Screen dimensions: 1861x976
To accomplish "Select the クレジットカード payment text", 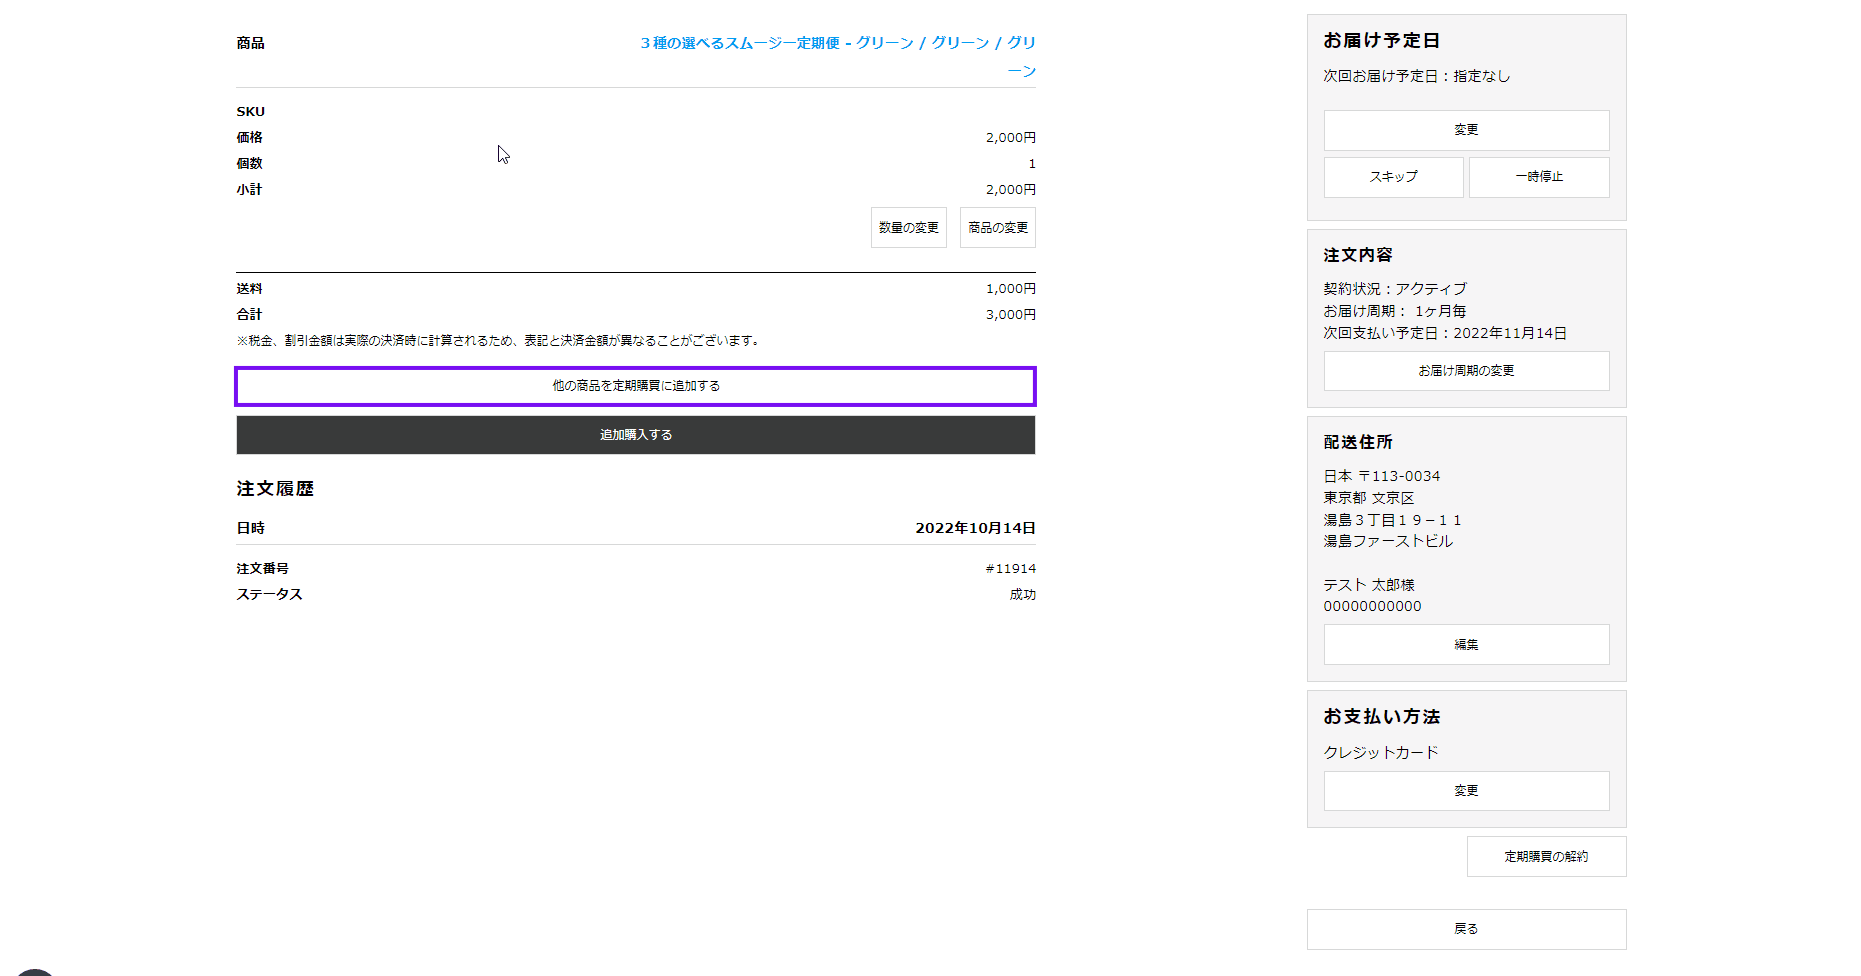I will tap(1381, 753).
